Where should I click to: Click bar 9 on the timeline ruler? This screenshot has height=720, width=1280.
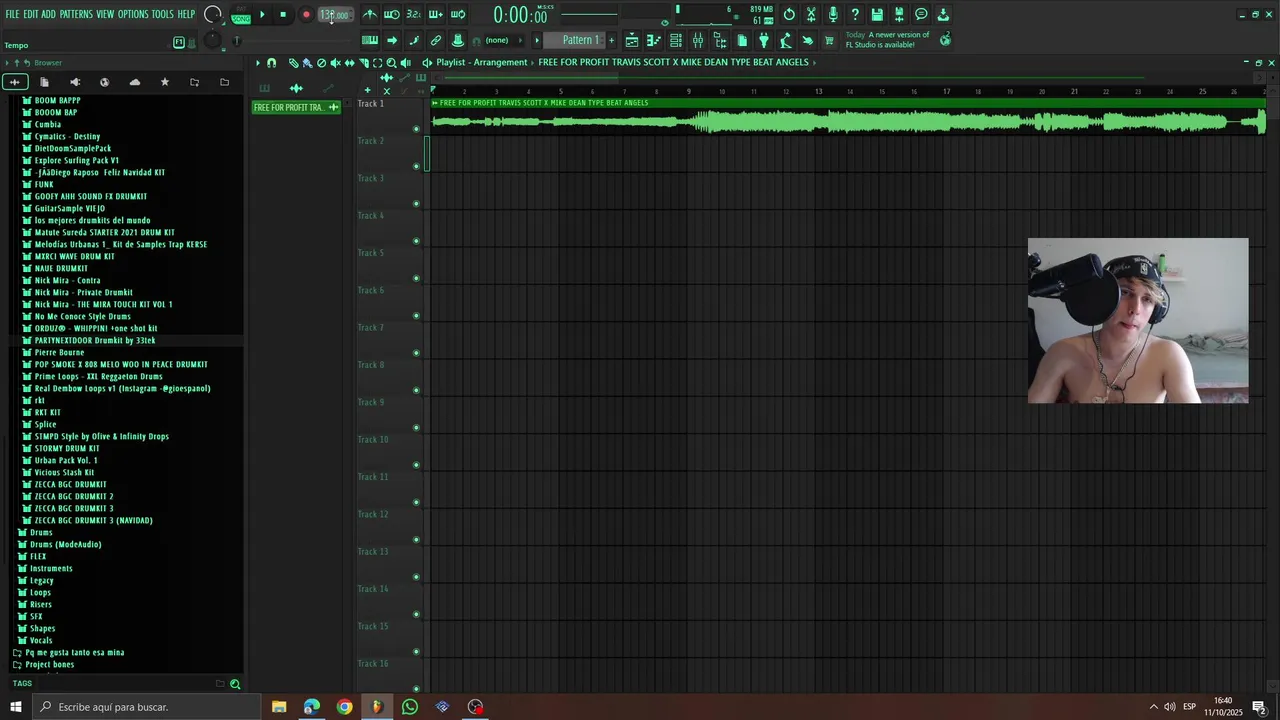(688, 92)
